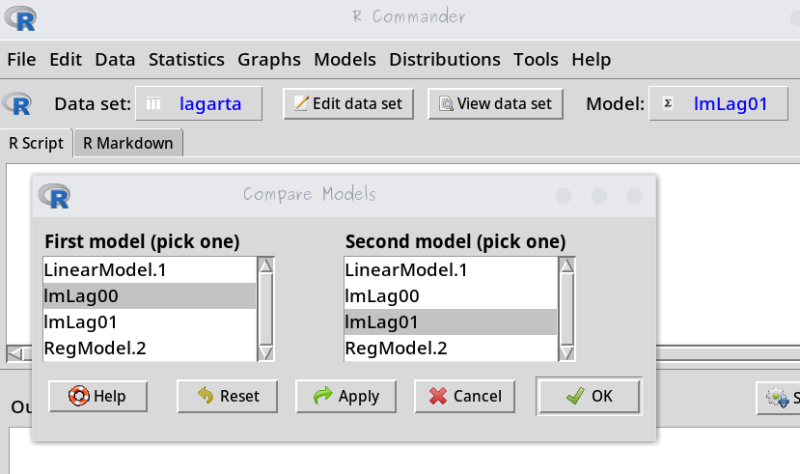Select RegModel.2 in Second model list

tap(450, 348)
